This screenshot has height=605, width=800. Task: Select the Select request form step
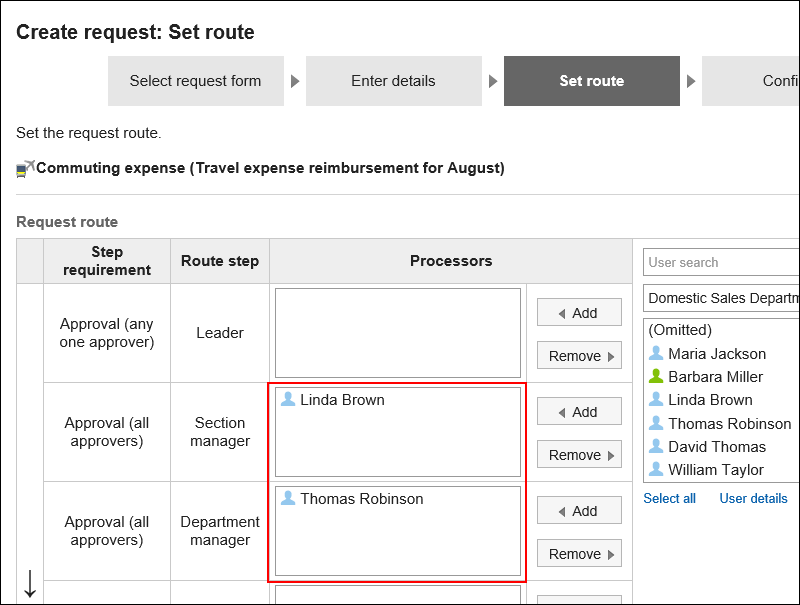[x=195, y=81]
